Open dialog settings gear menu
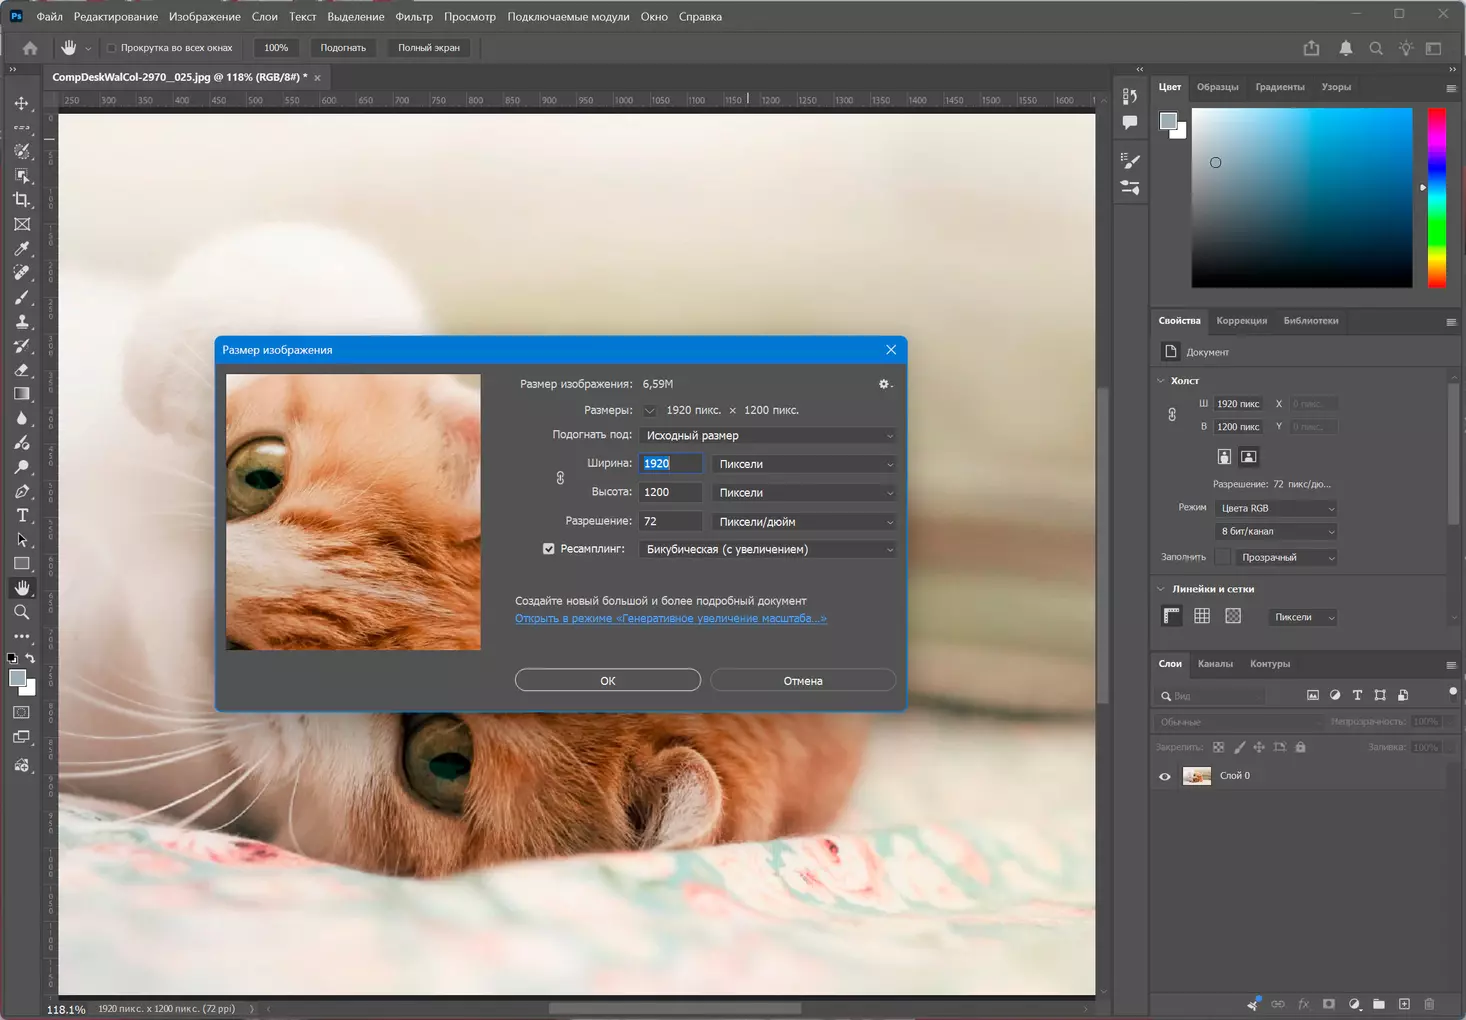 884,384
